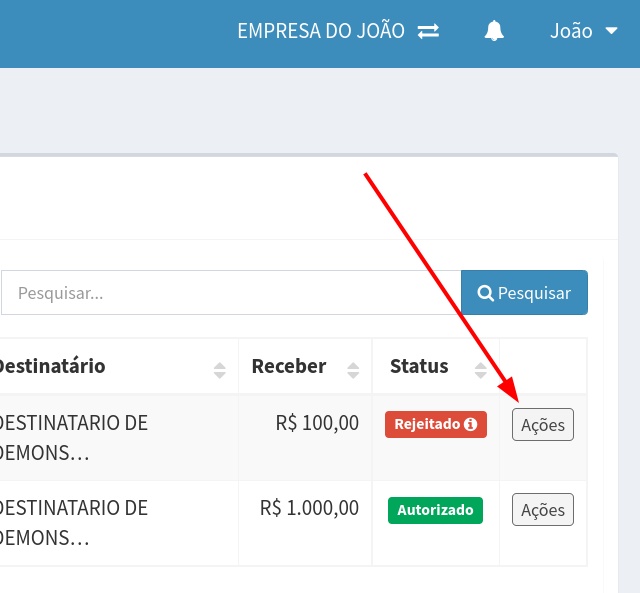Click the info icon on Rejeitado badge

tap(470, 424)
